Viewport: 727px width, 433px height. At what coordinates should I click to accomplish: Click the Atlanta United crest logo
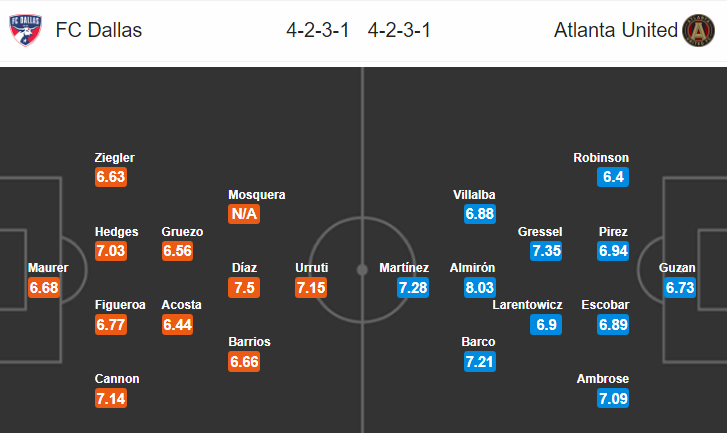click(x=698, y=30)
